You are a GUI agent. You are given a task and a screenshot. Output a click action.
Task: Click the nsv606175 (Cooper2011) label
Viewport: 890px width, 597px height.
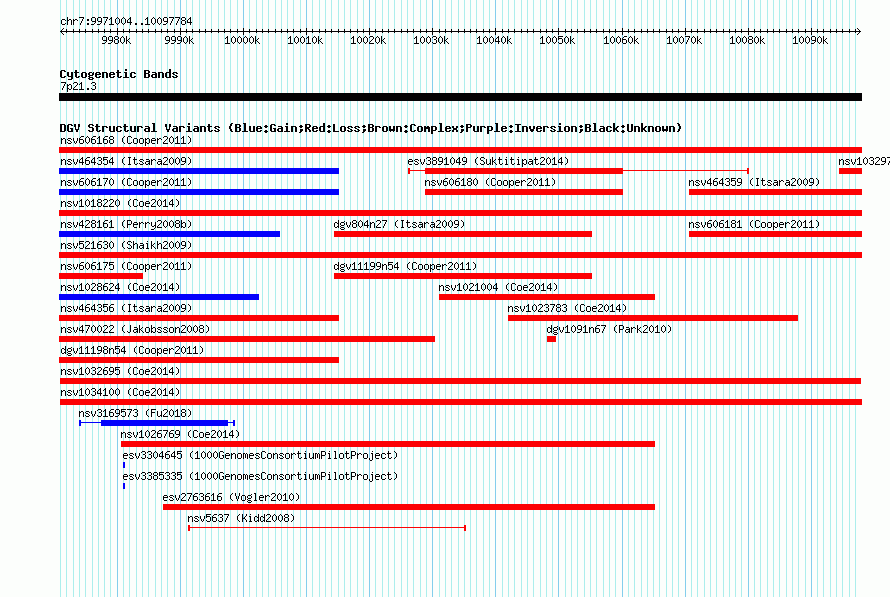coord(126,266)
